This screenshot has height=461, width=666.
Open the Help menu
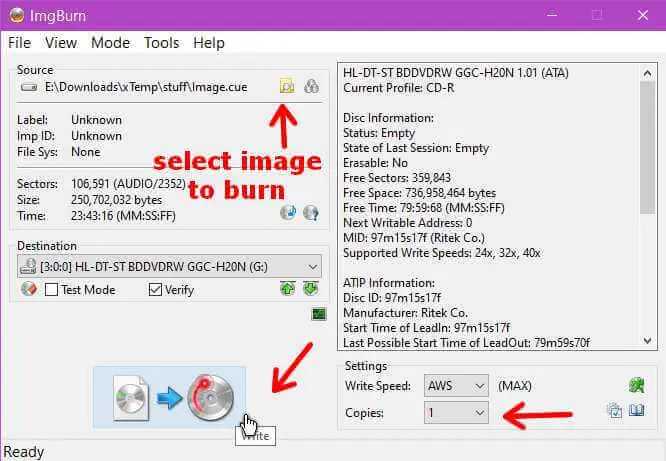pos(209,42)
